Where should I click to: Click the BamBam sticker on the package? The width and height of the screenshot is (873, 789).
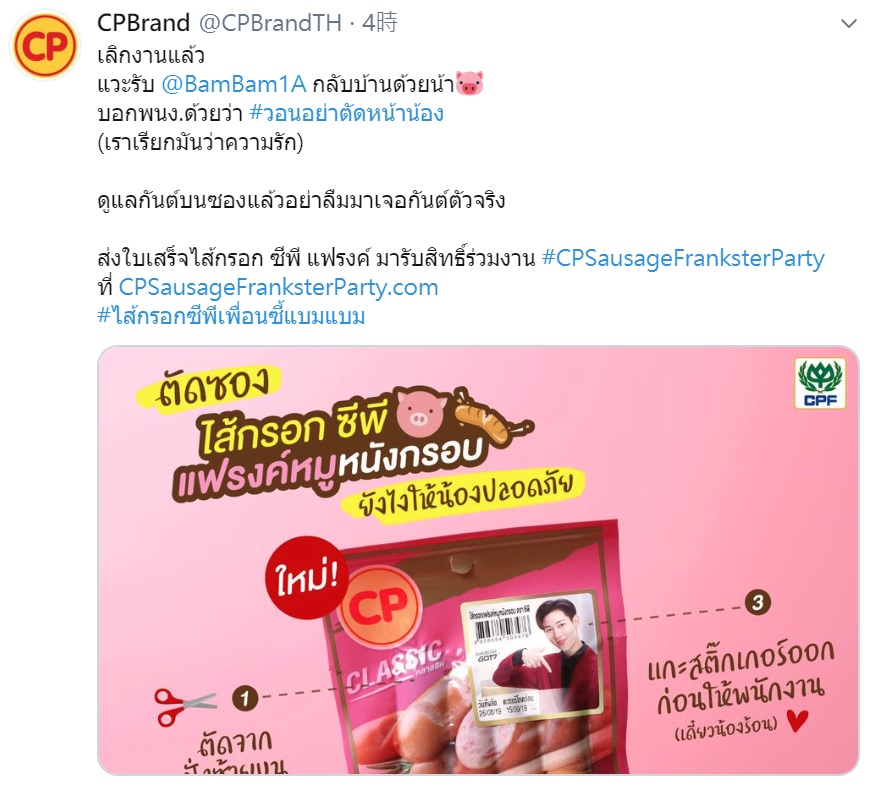tap(534, 655)
